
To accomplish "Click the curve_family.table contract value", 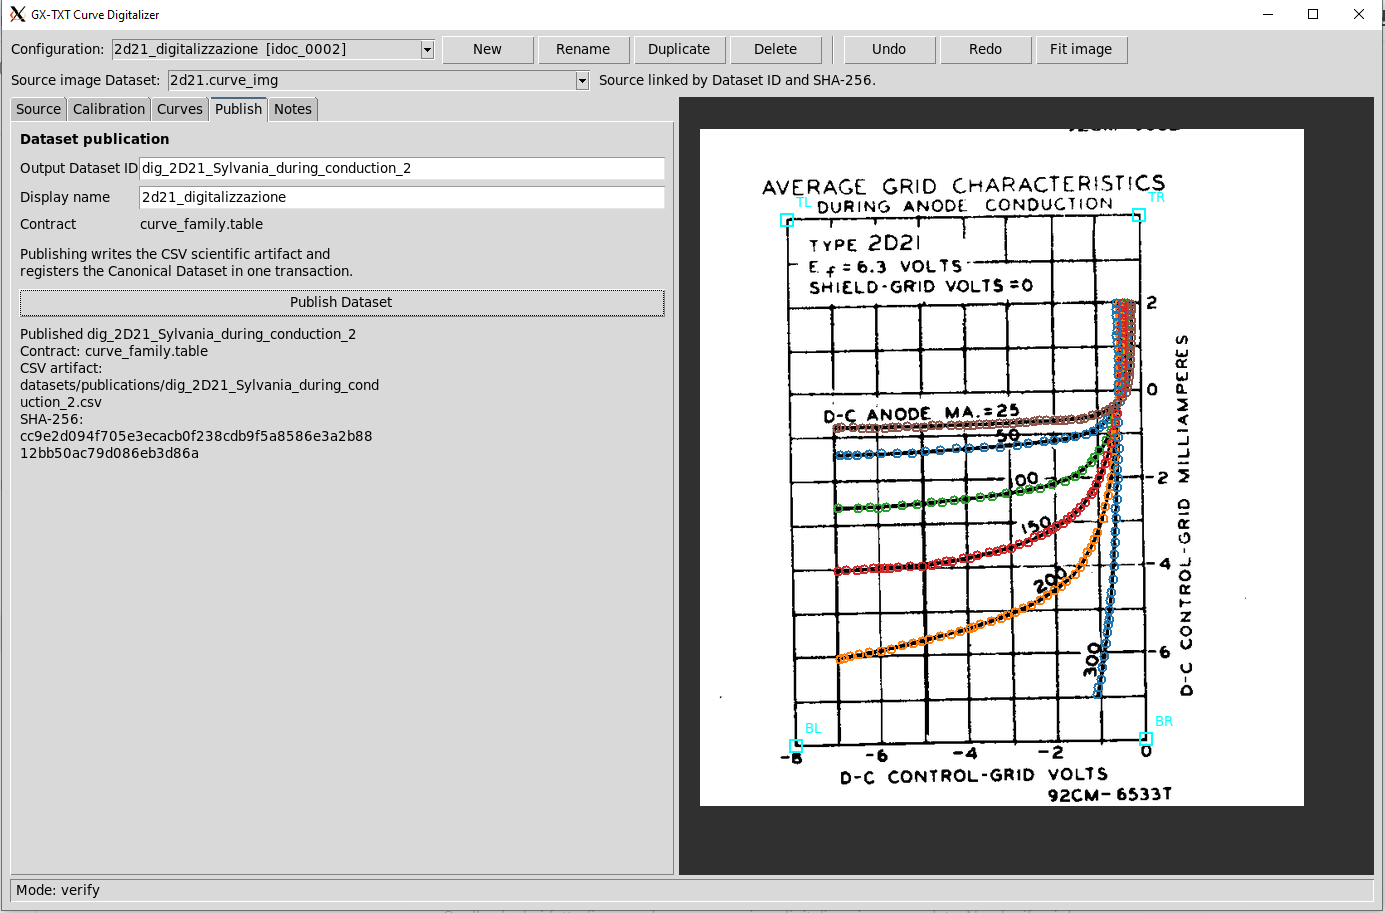I will click(202, 225).
